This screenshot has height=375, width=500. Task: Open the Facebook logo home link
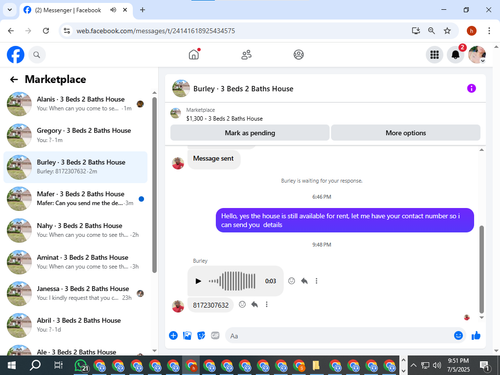pyautogui.click(x=16, y=54)
